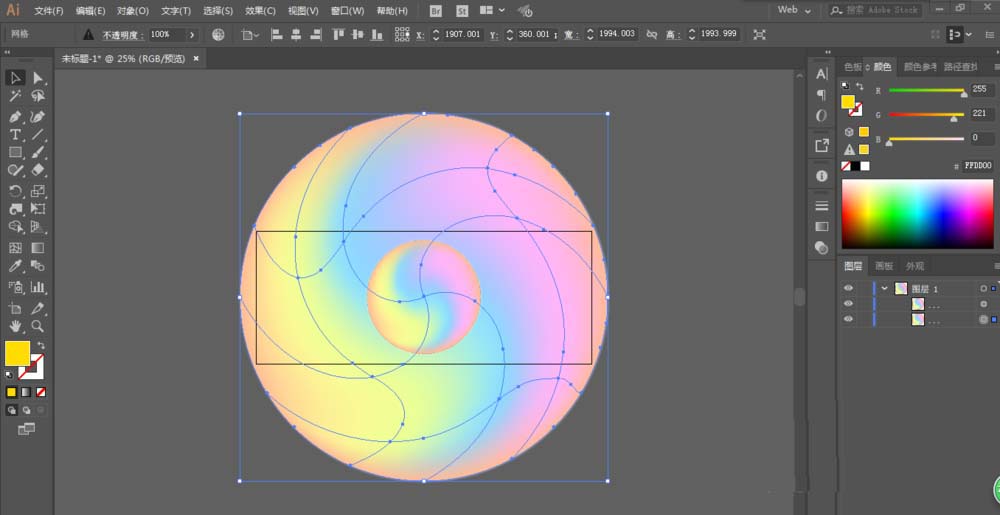1000x515 pixels.
Task: Open the Web workspace dropdown
Action: pyautogui.click(x=795, y=10)
